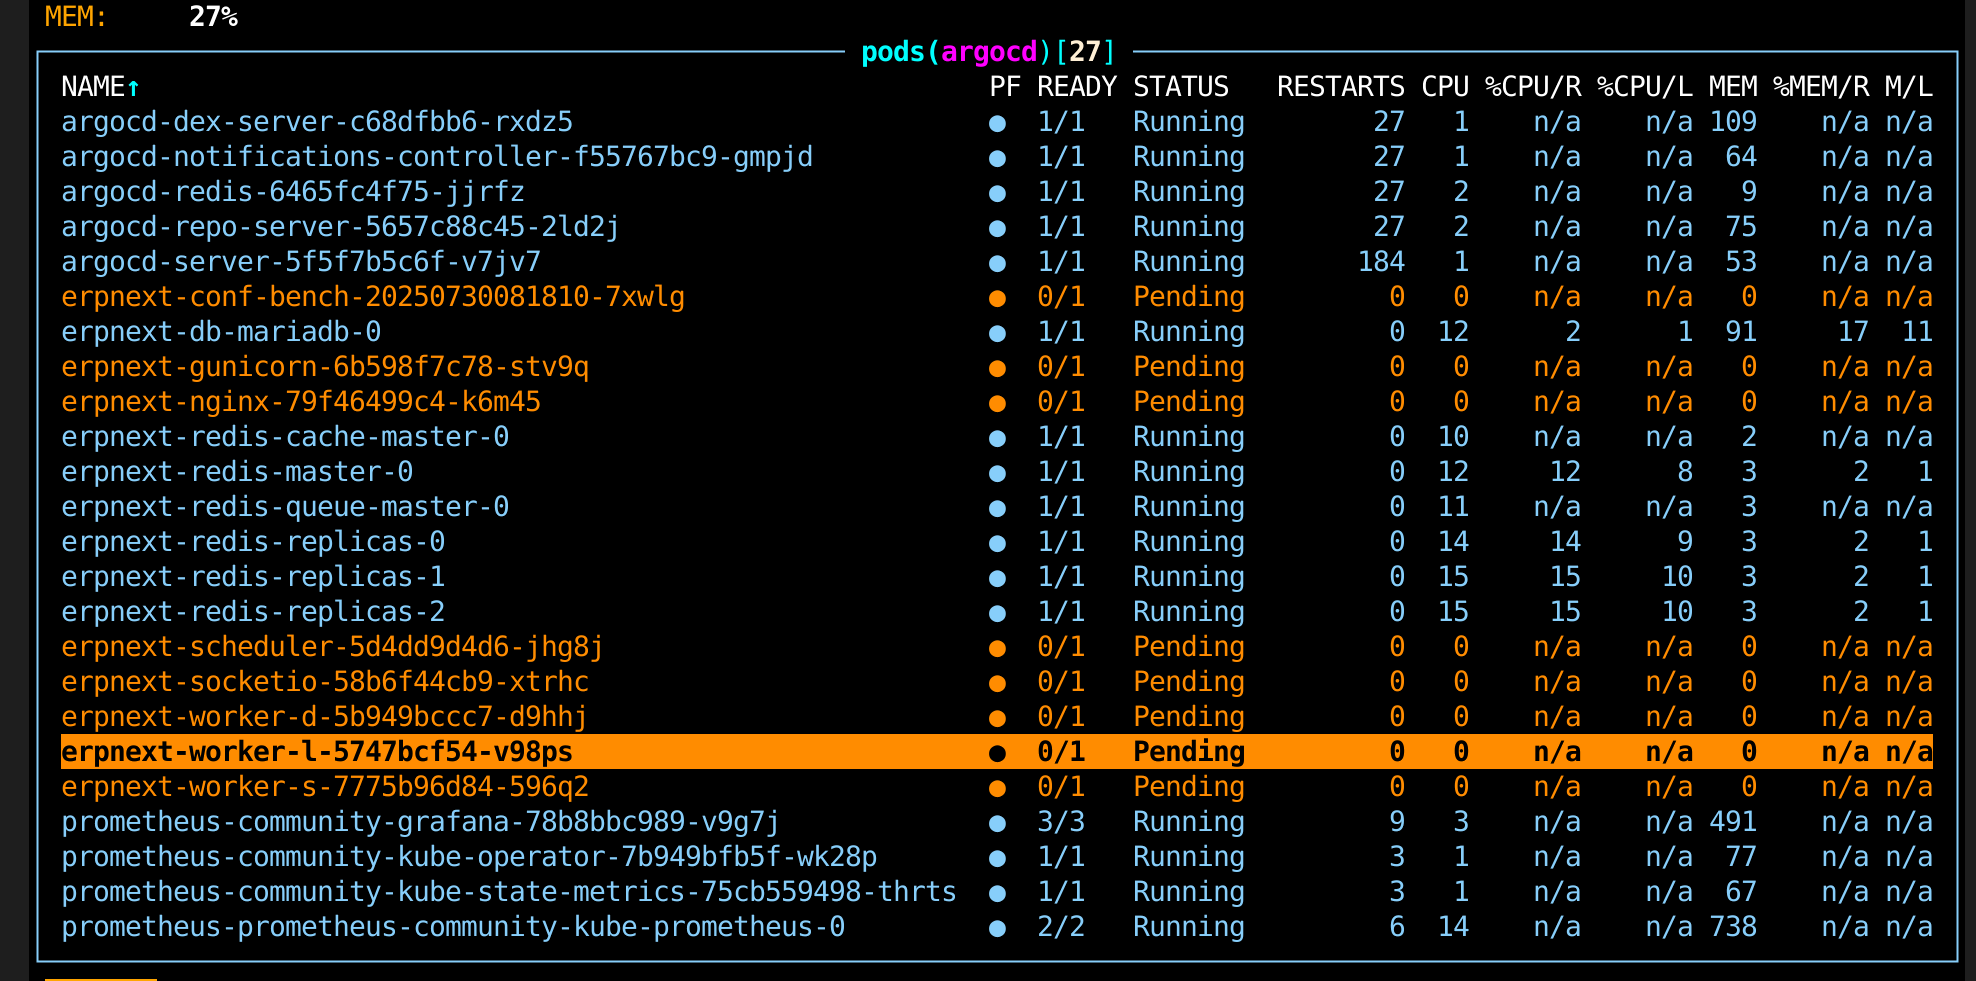Select argocd-repo-server-5657c88c45-2ld2j pod

pyautogui.click(x=997, y=227)
